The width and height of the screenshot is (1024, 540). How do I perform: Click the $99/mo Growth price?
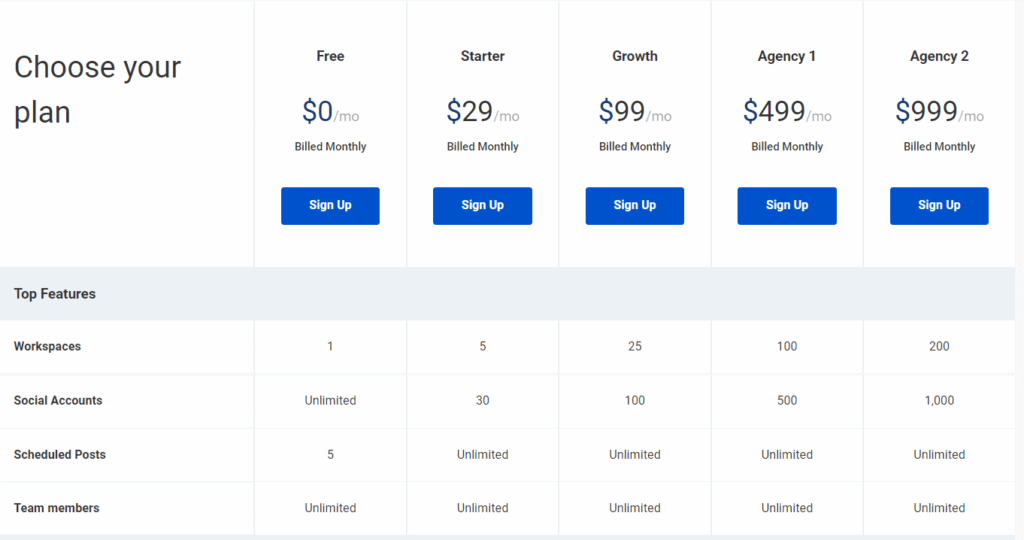tap(635, 112)
